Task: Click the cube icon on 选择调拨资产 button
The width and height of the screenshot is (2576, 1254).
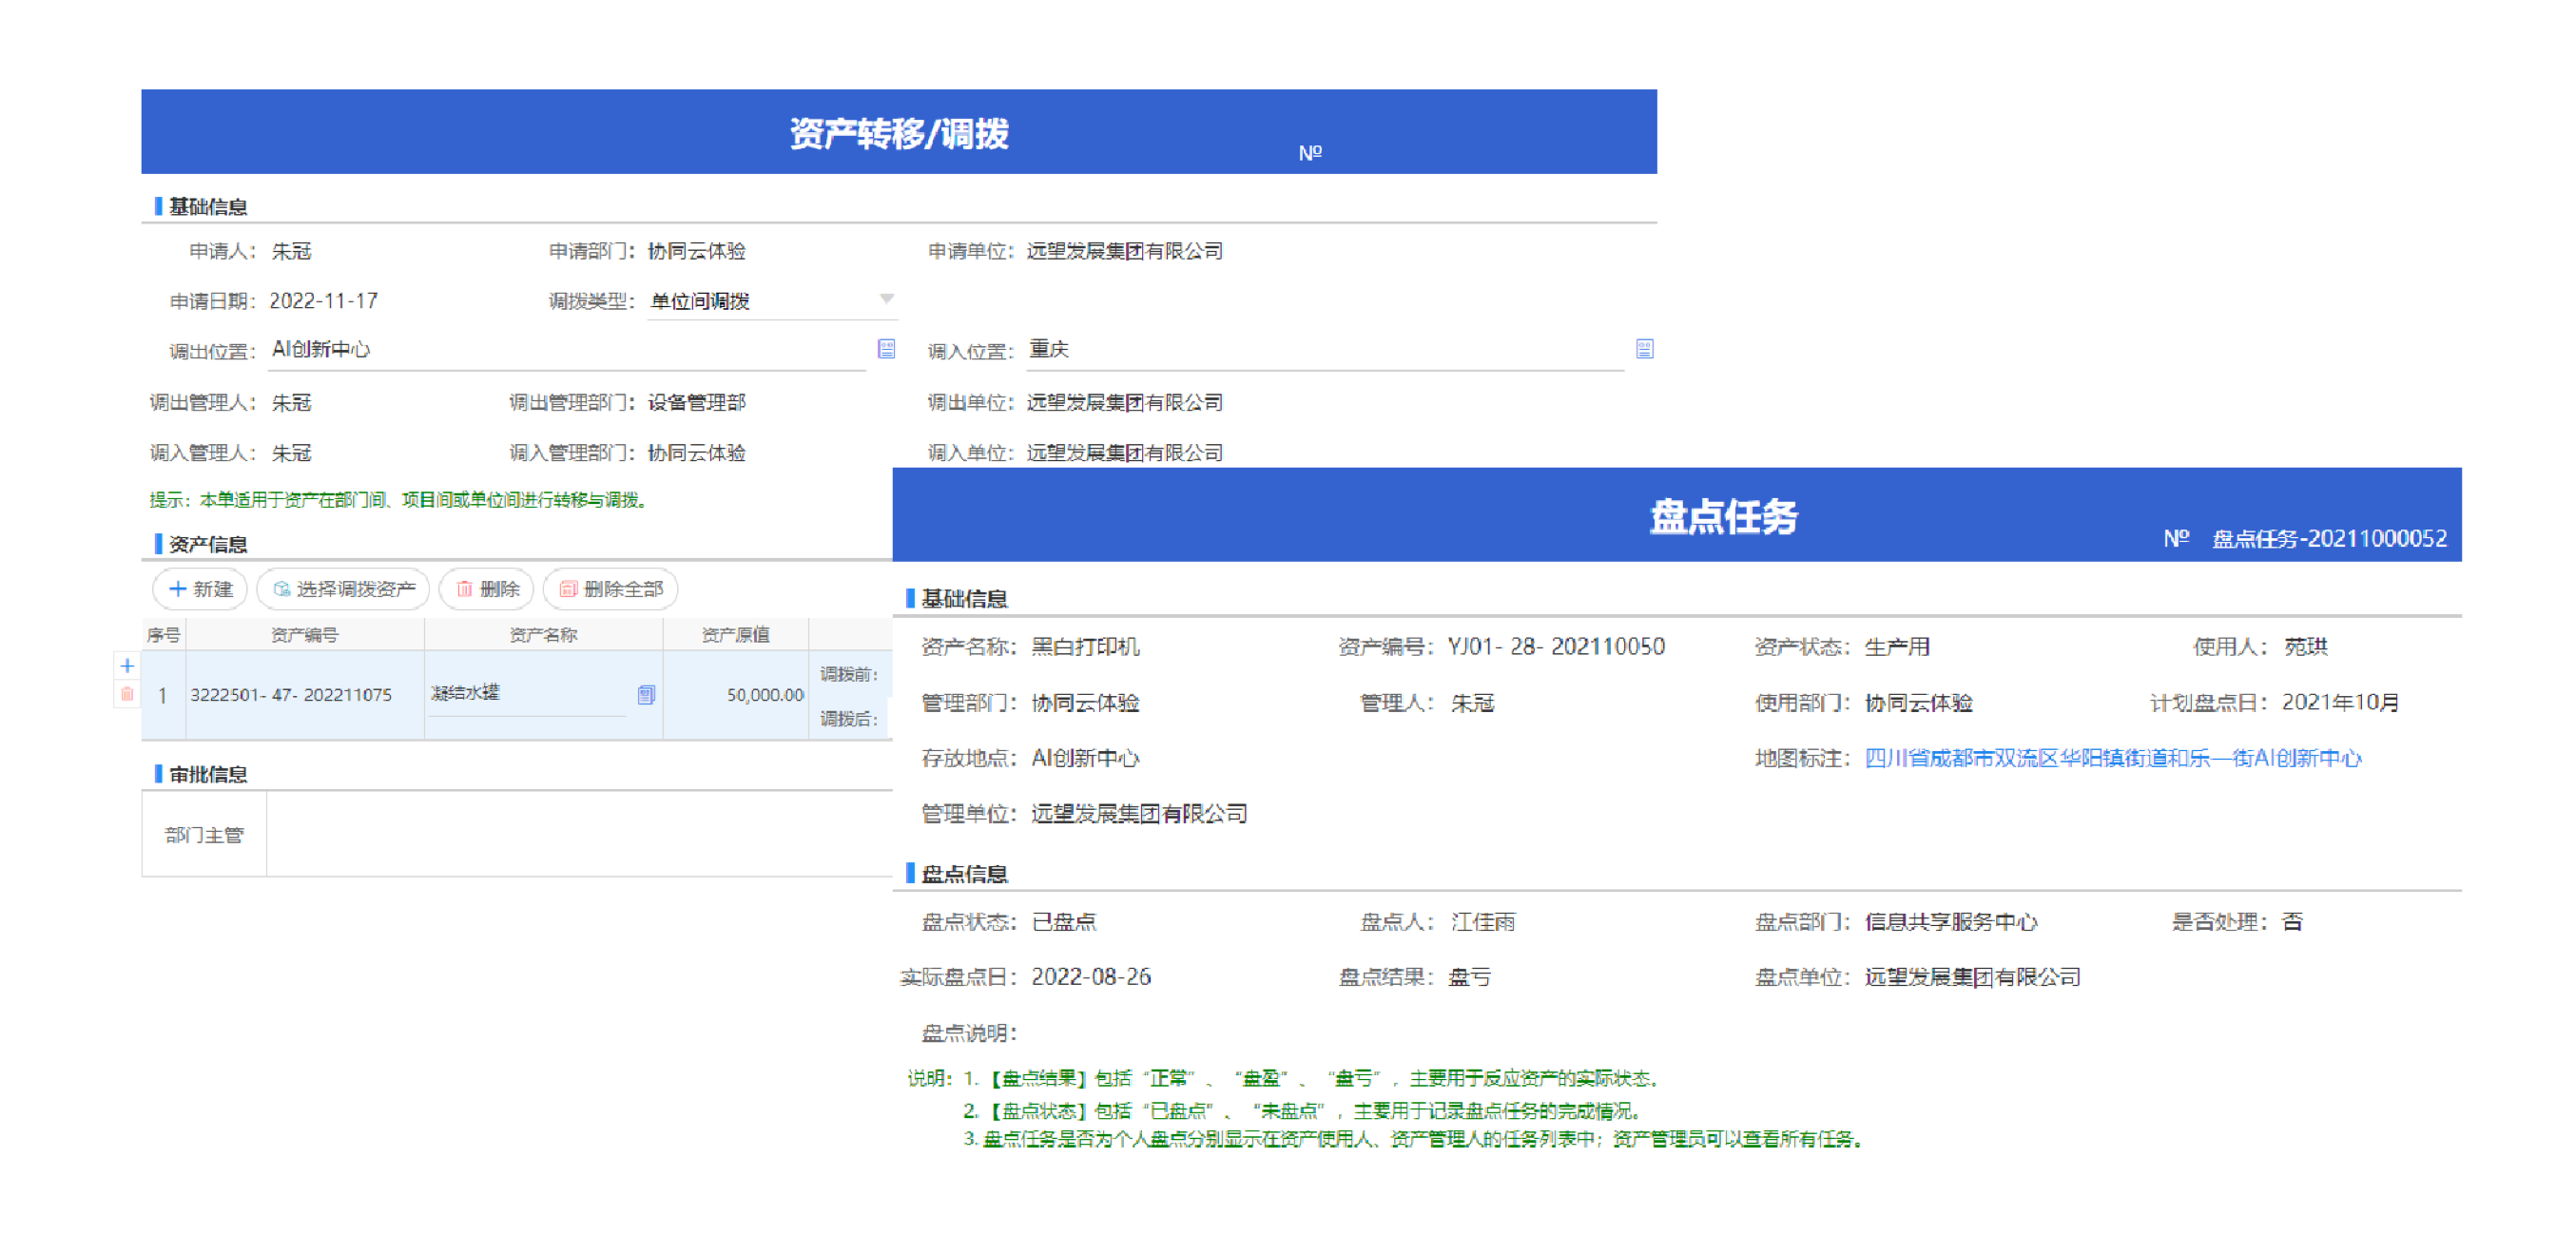Action: point(281,589)
